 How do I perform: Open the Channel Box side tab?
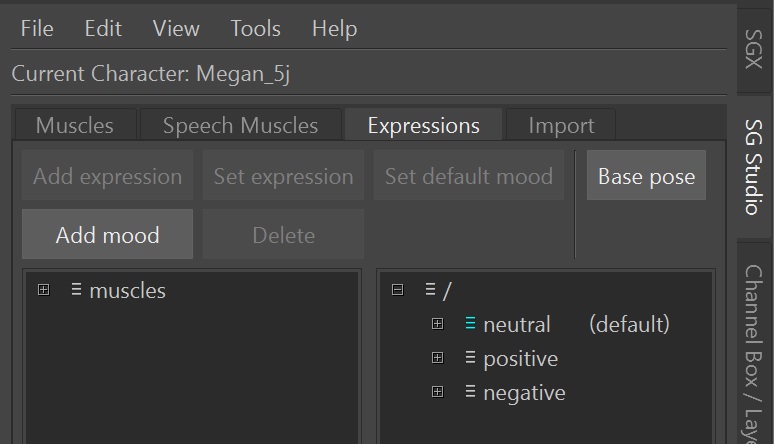754,350
